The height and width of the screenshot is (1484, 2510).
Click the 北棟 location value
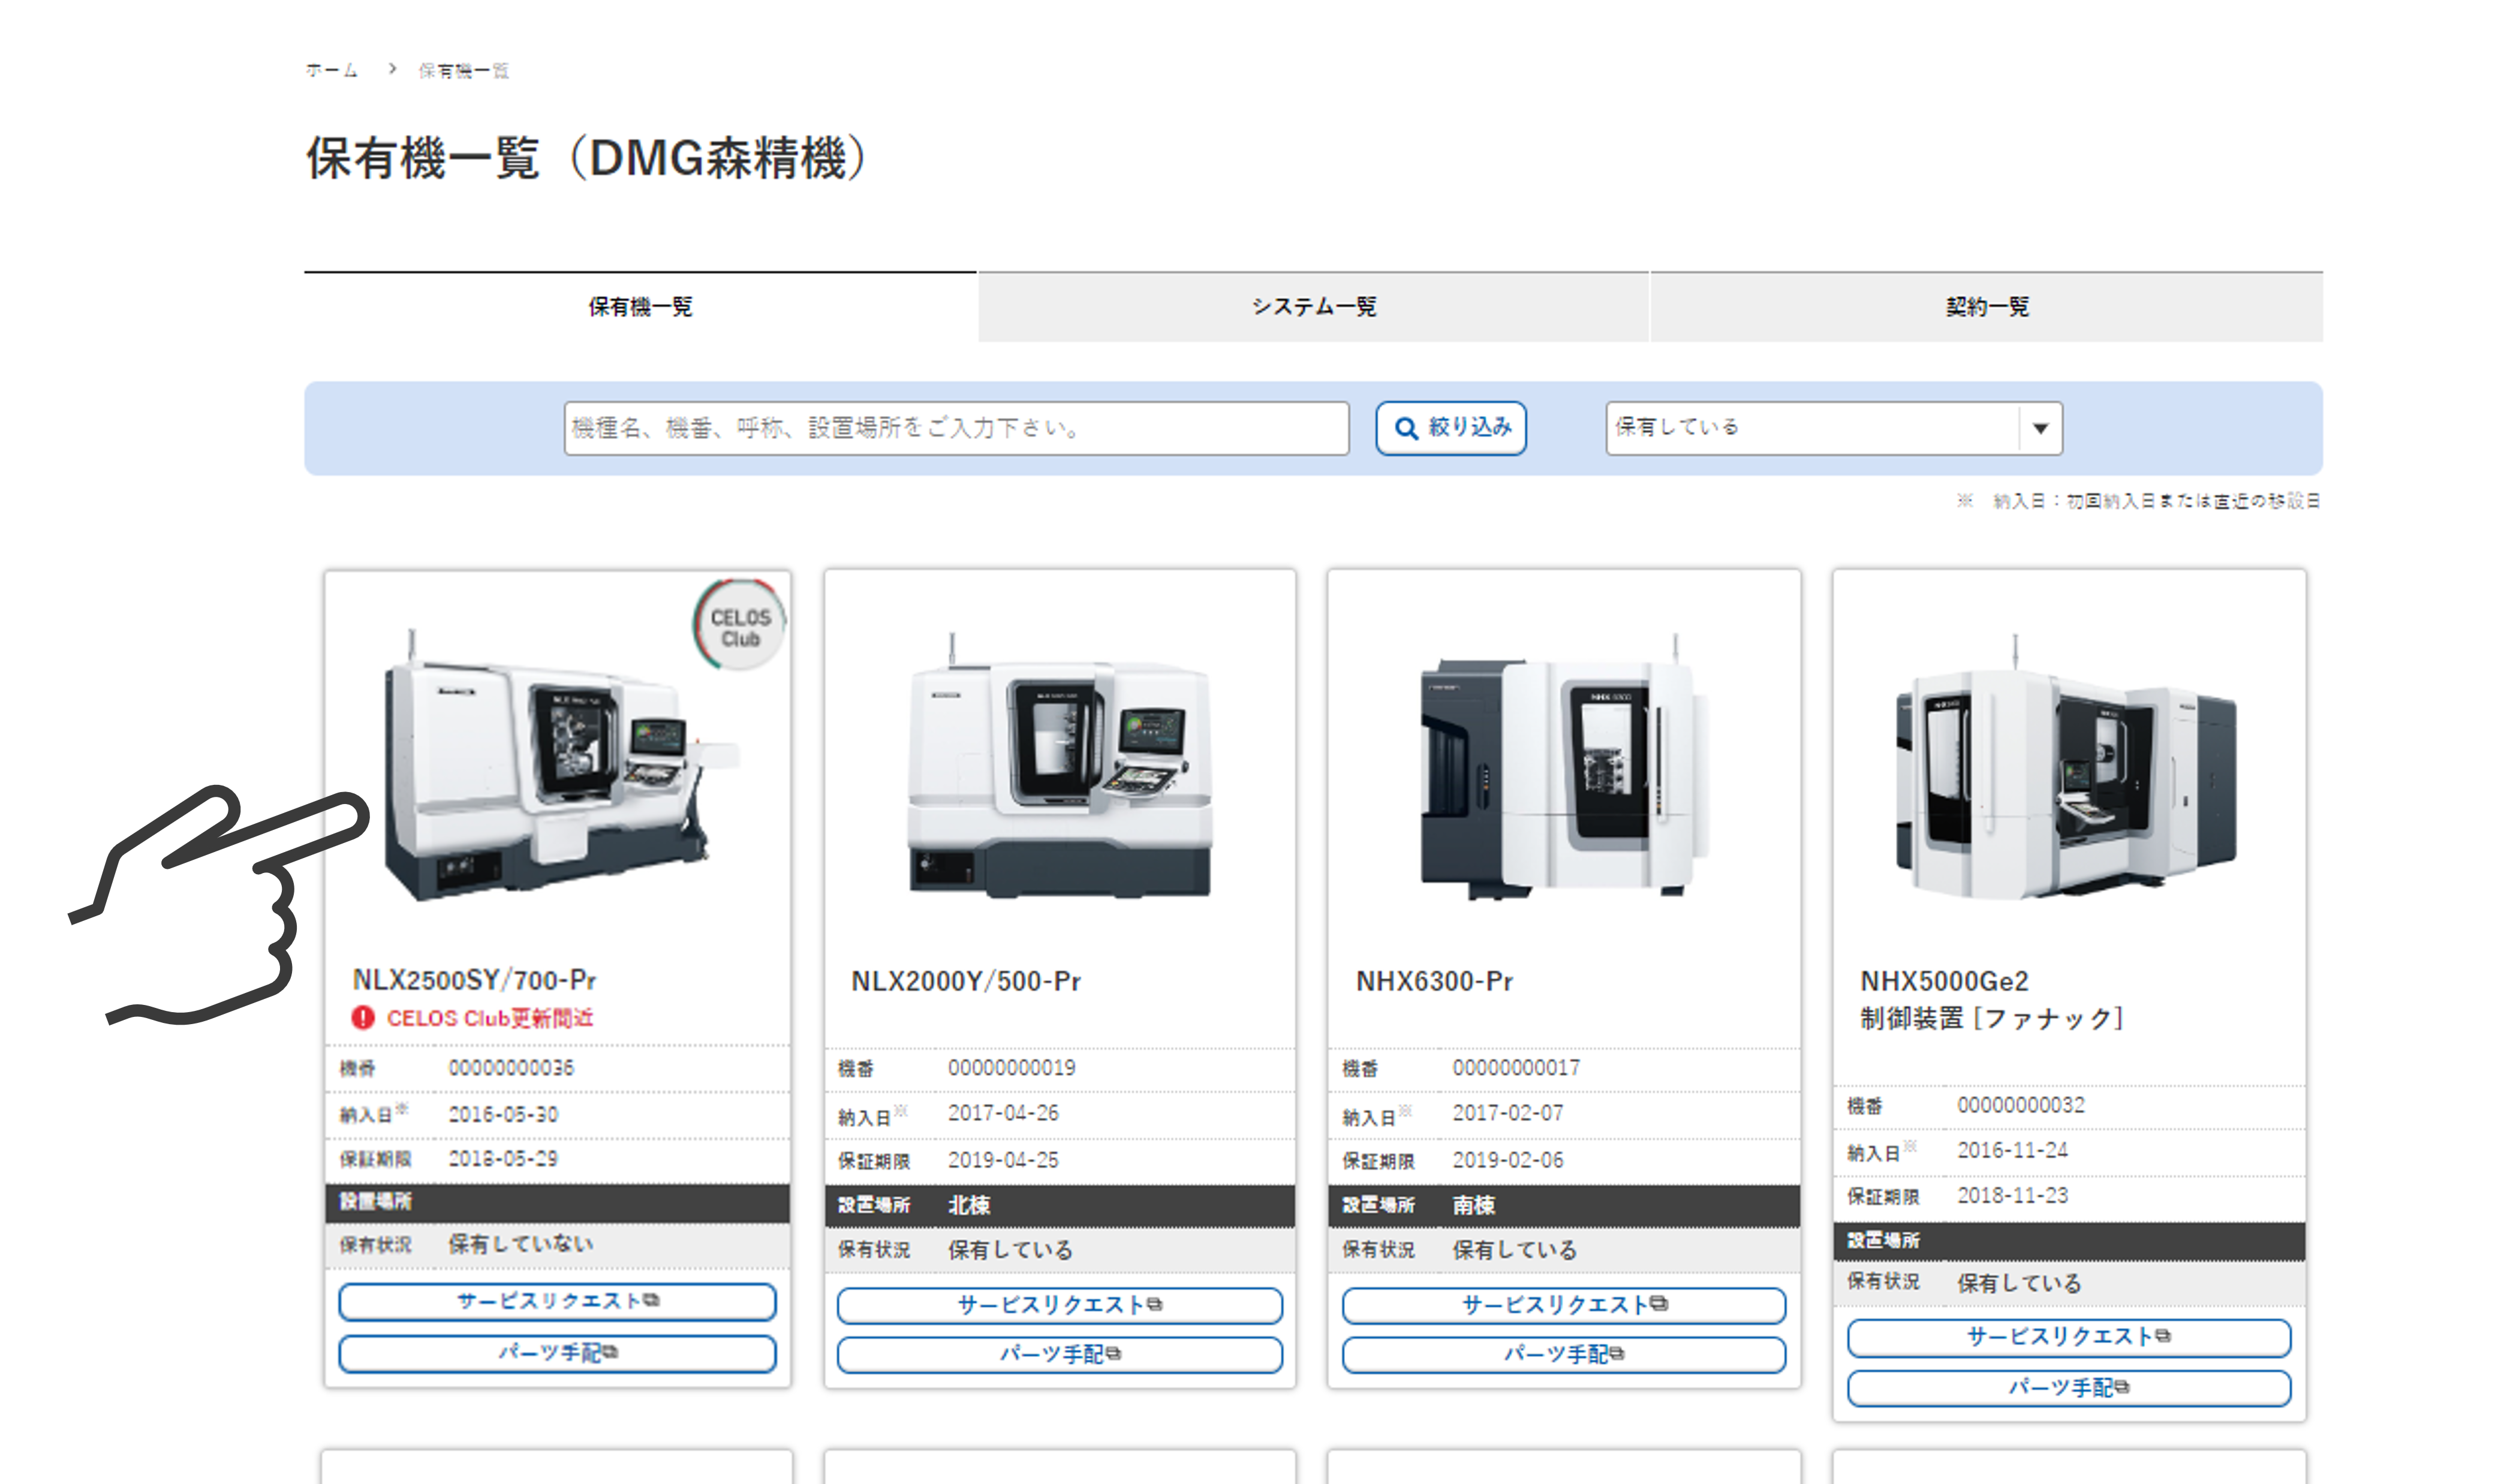pos(969,1206)
